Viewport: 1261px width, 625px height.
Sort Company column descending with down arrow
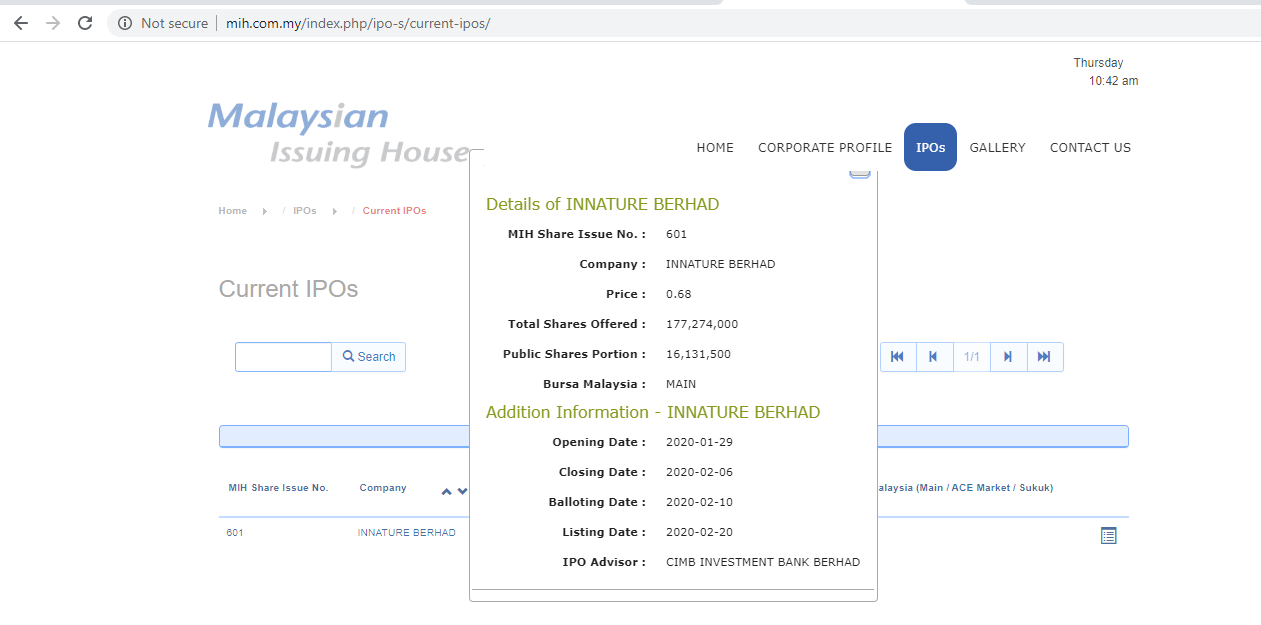click(462, 491)
